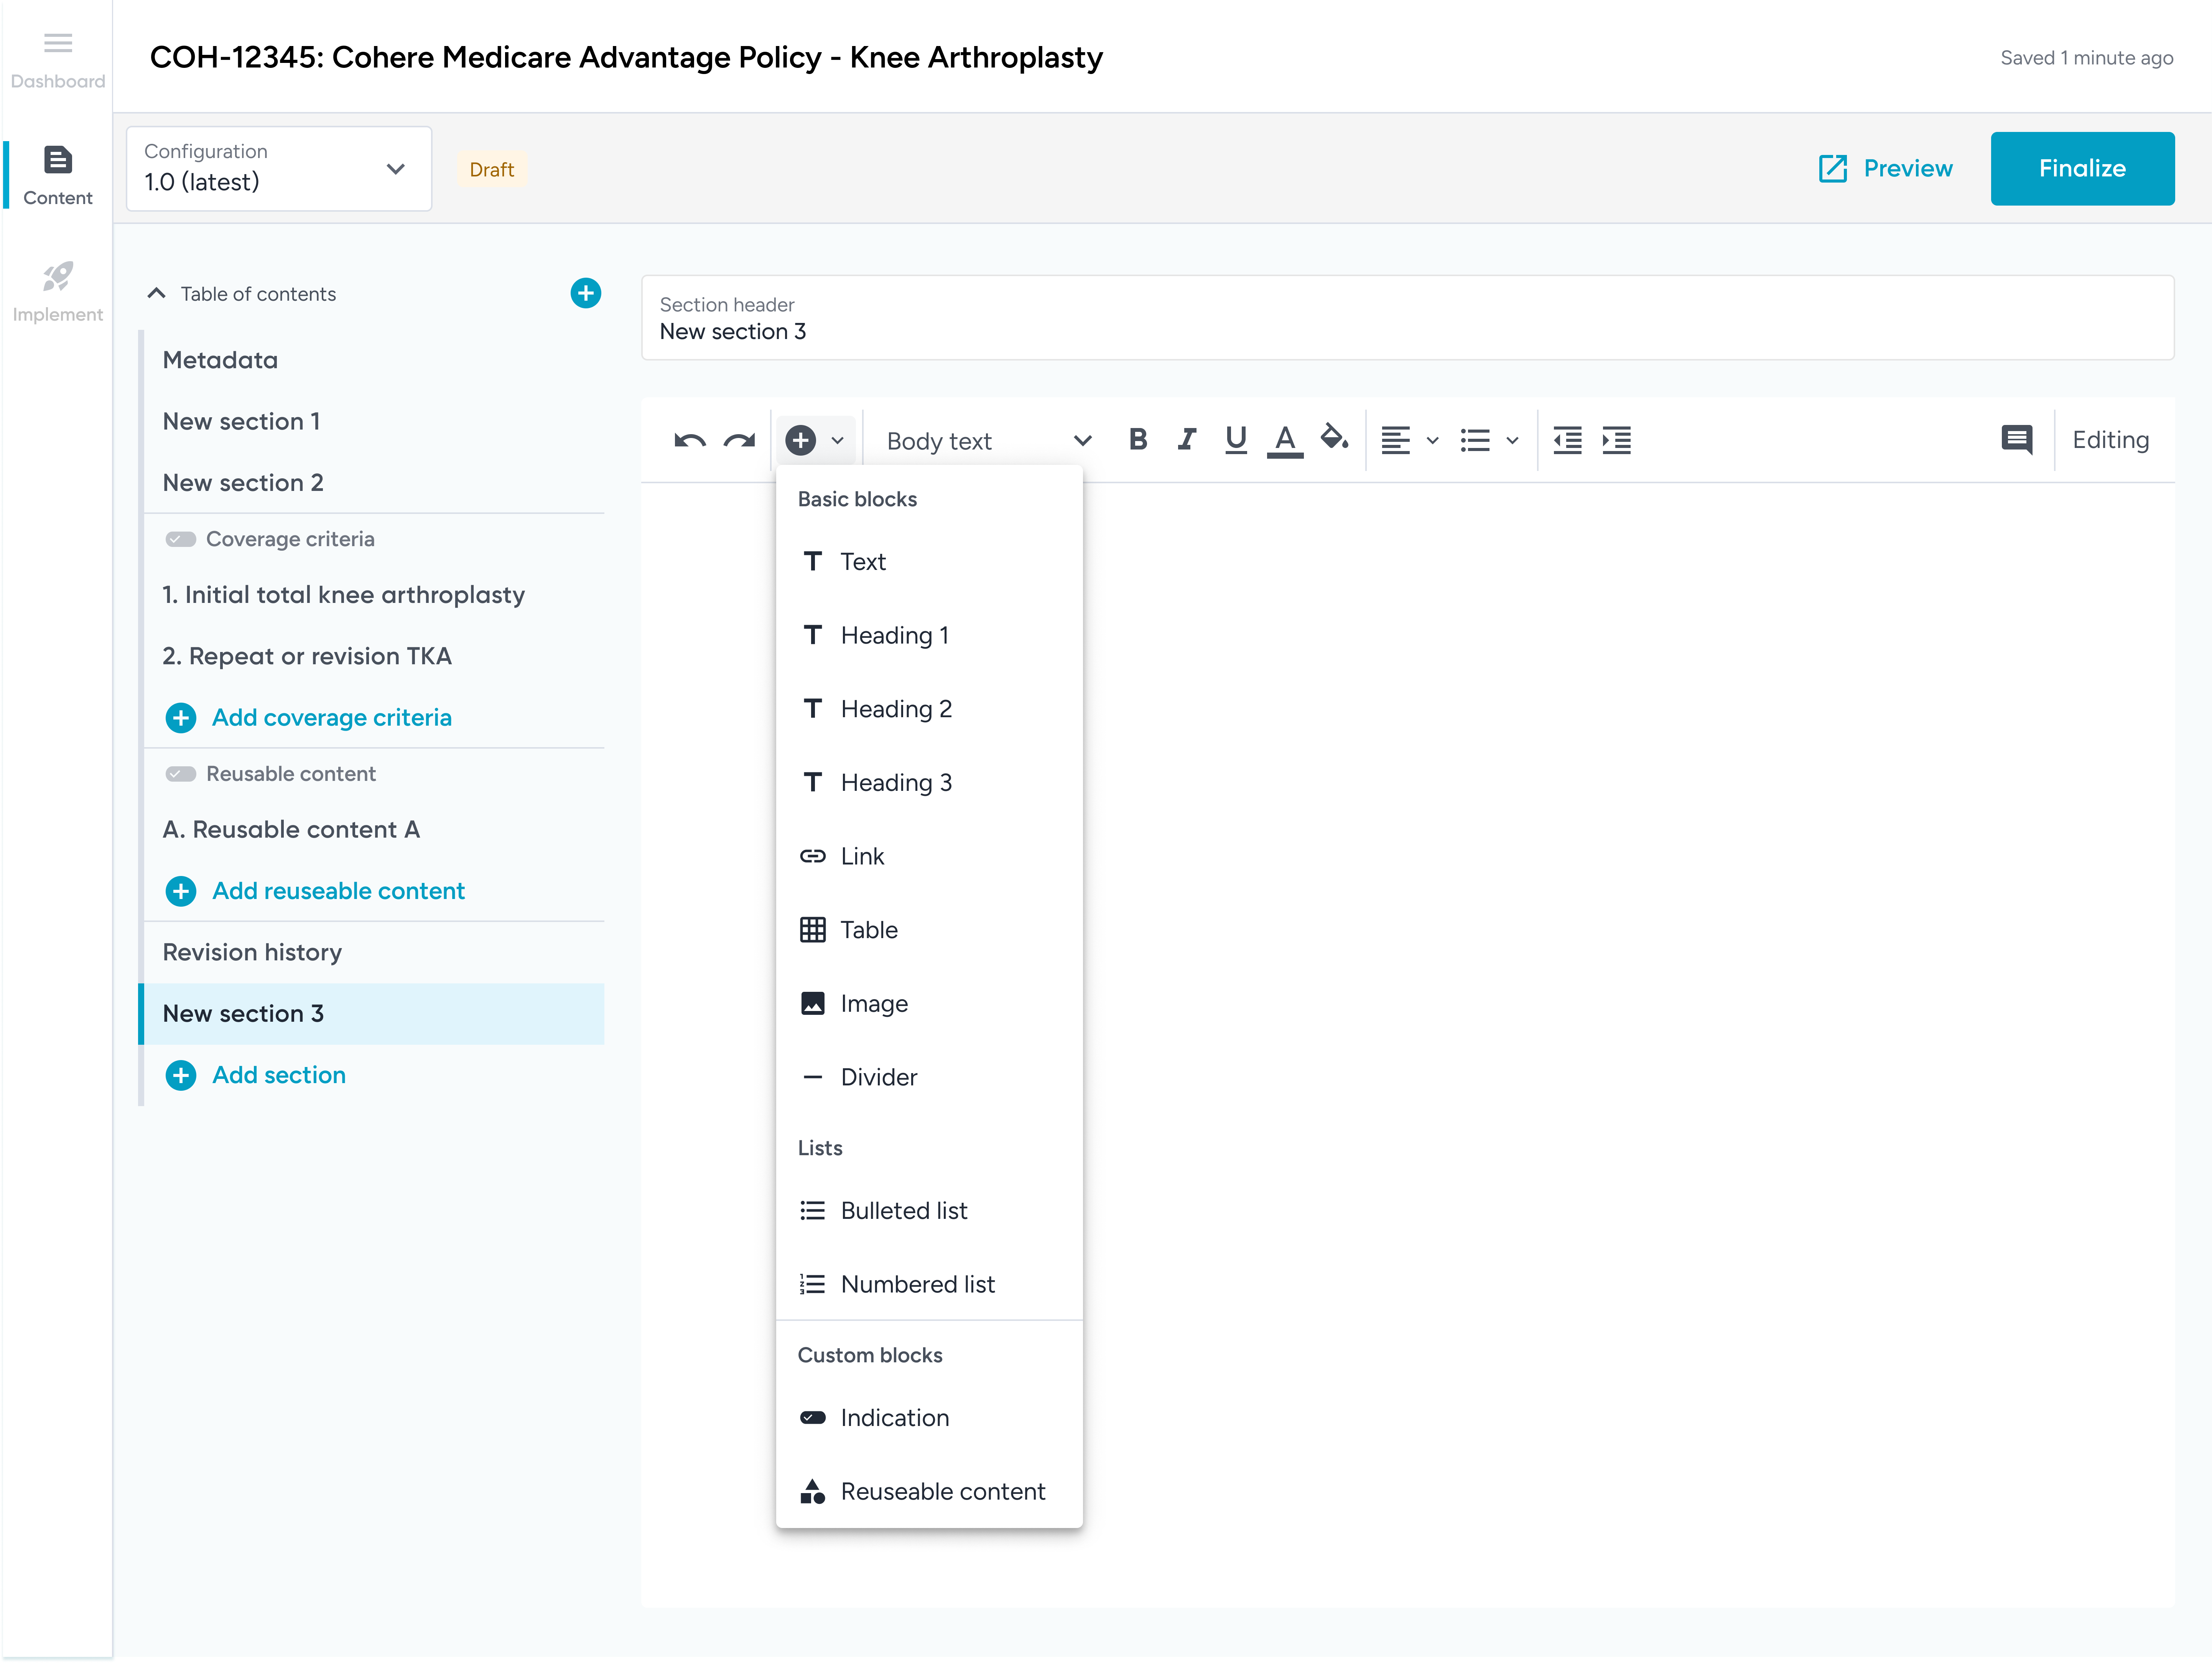Open Initial total knee arthroplasty criteria
The width and height of the screenshot is (2212, 1663).
pos(374,595)
